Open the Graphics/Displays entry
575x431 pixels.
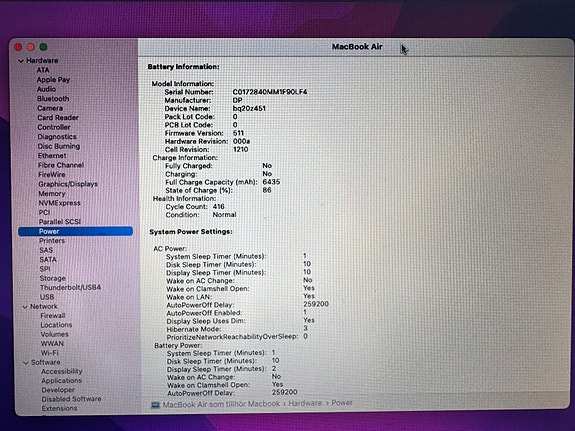68,184
